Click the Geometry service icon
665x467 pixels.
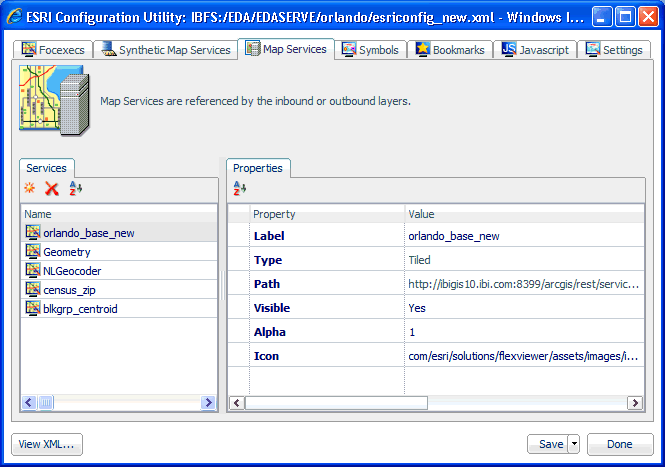coord(33,251)
